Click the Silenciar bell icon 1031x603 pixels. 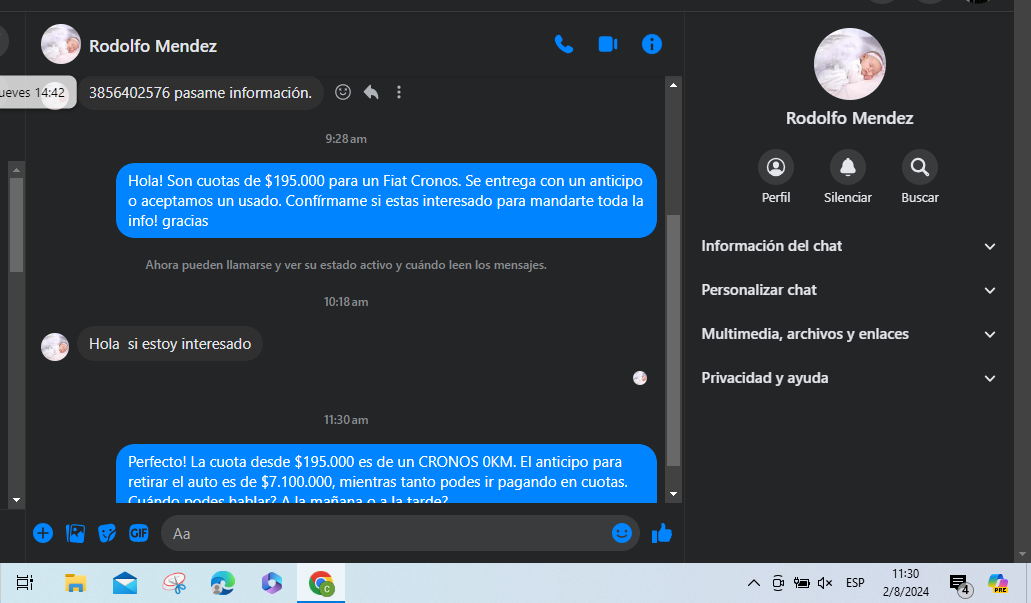pos(848,167)
